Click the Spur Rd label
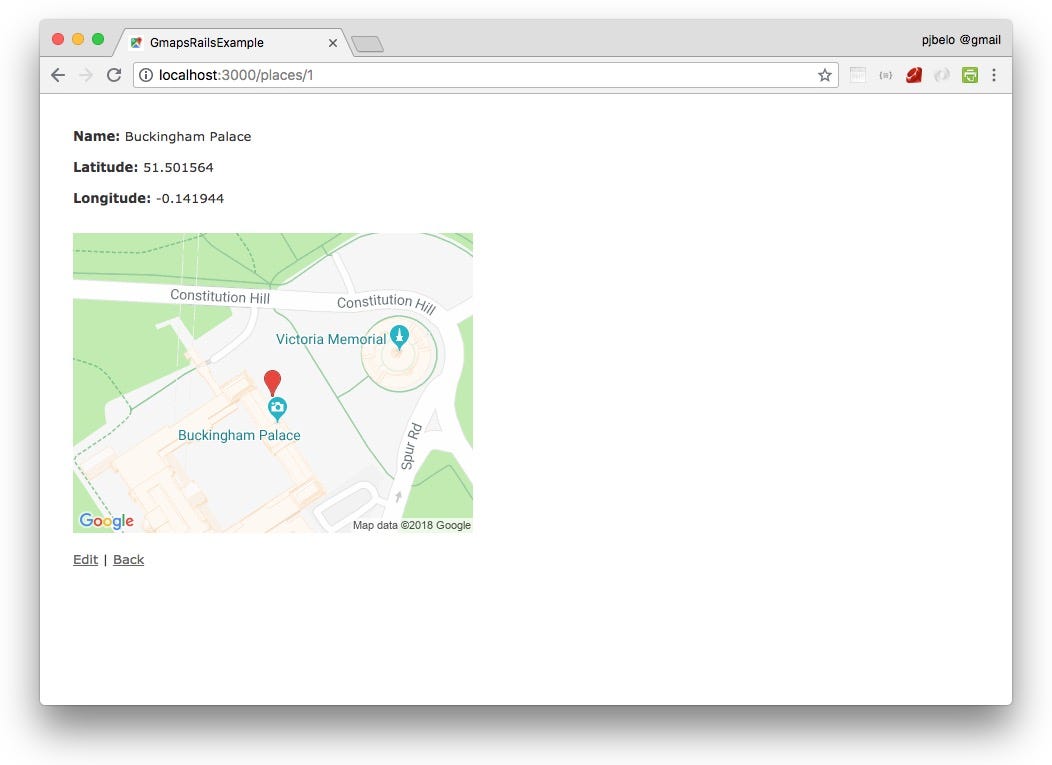 (411, 446)
